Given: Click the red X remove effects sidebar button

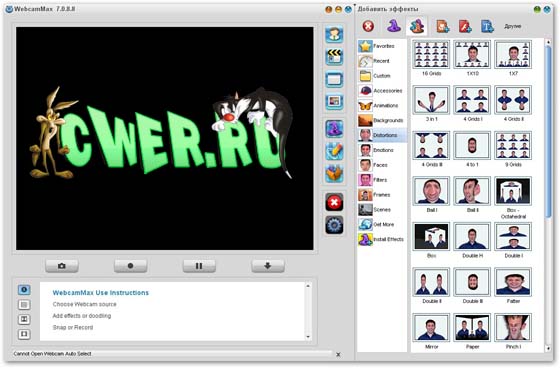Looking at the screenshot, I should (x=334, y=203).
